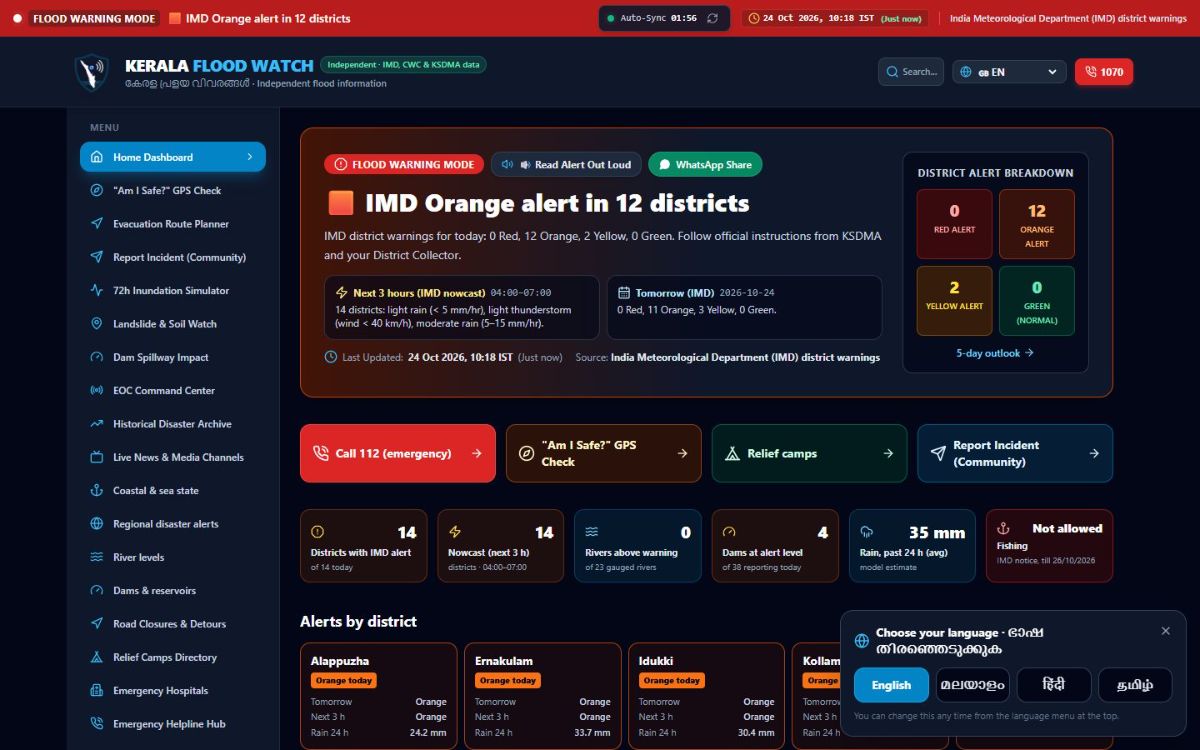Click the Auto-Sync refresh icon
Image resolution: width=1200 pixels, height=750 pixels.
712,18
